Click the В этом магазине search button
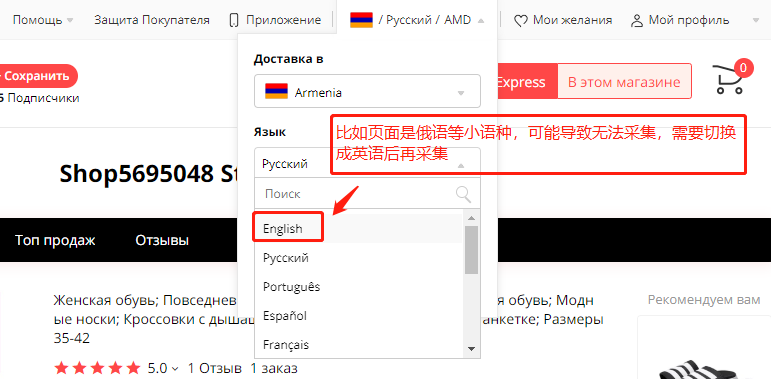771x379 pixels. click(624, 81)
